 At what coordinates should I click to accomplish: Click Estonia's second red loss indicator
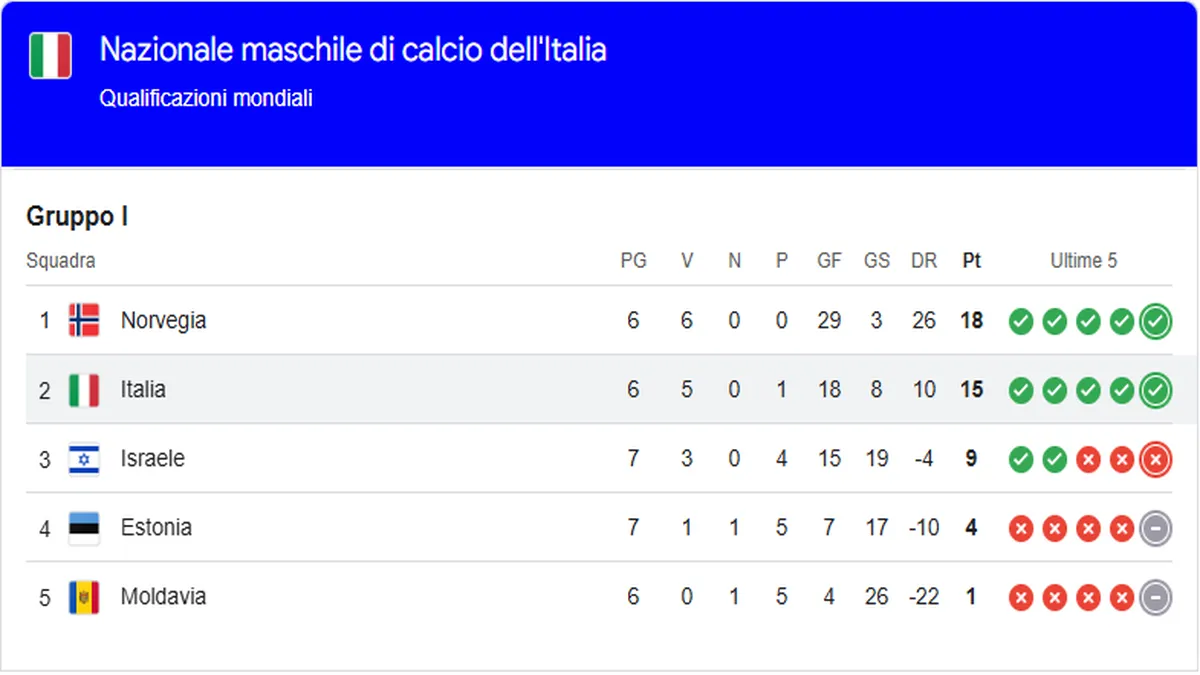tap(1055, 528)
